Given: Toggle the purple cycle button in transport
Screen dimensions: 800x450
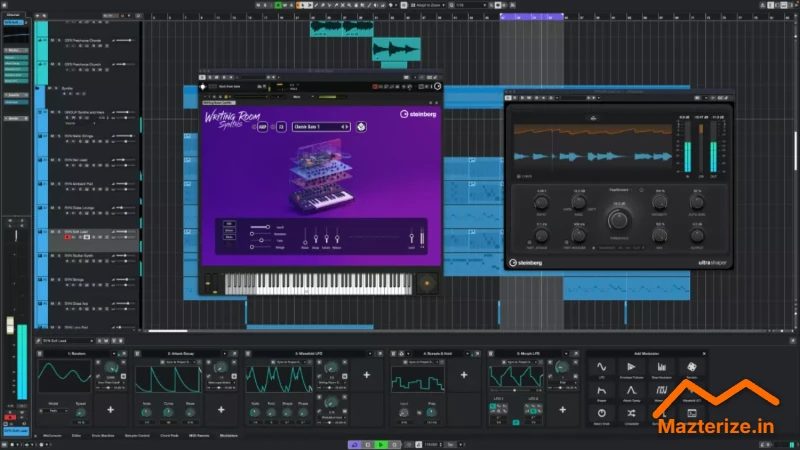Looking at the screenshot, I should click(x=355, y=445).
